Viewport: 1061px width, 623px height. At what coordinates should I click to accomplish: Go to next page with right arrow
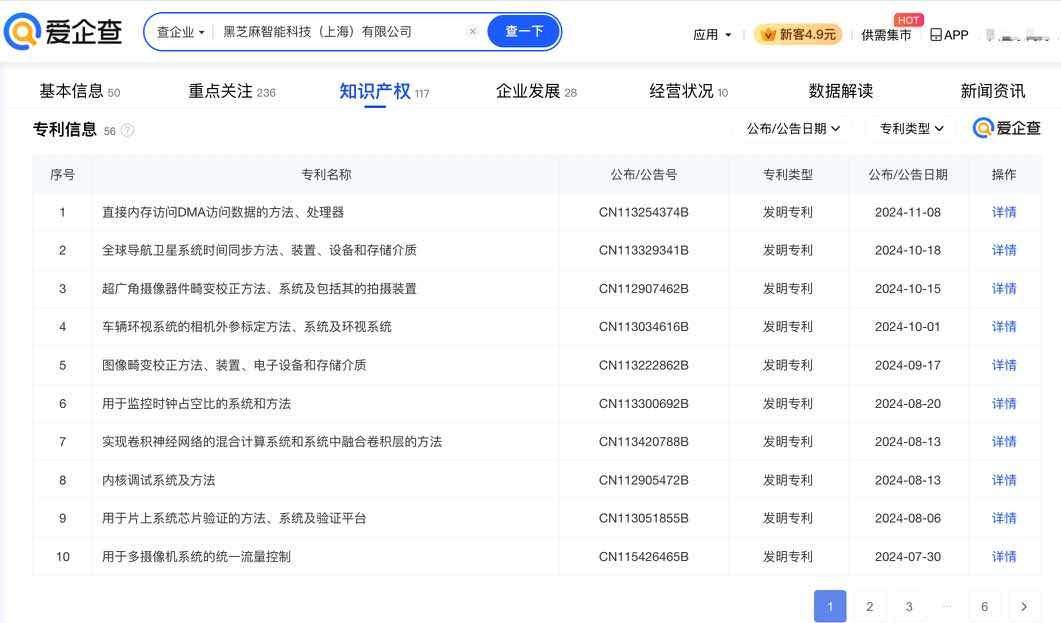click(1023, 606)
